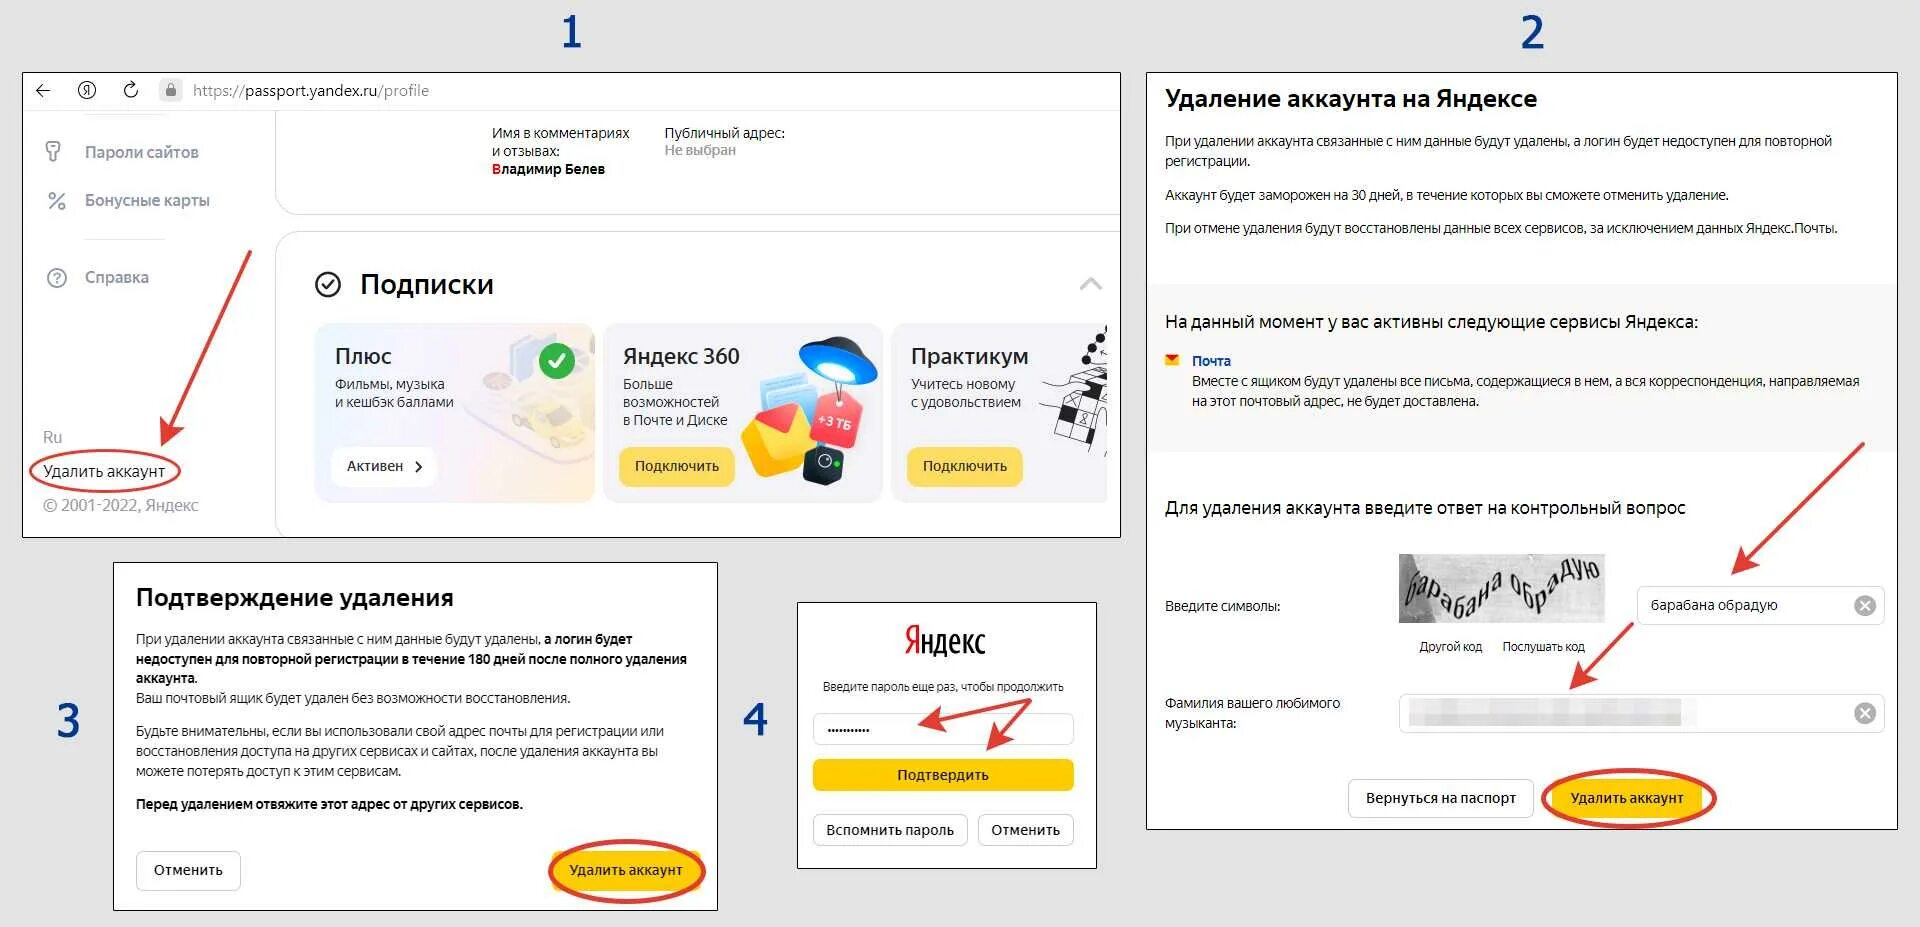
Task: Click Отменить in deletion confirmation dialog
Action: tap(188, 870)
